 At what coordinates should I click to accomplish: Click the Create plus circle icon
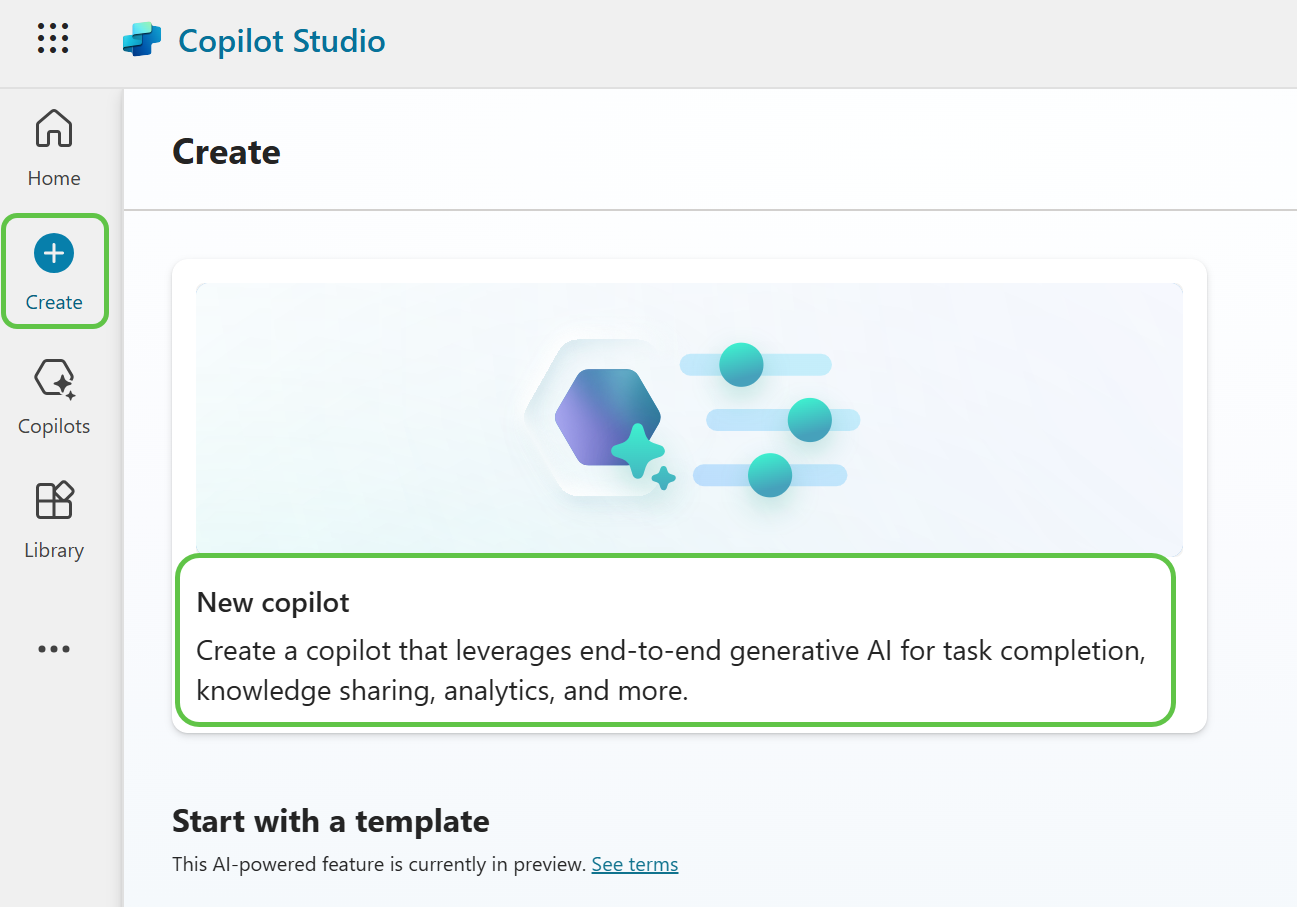(x=54, y=254)
